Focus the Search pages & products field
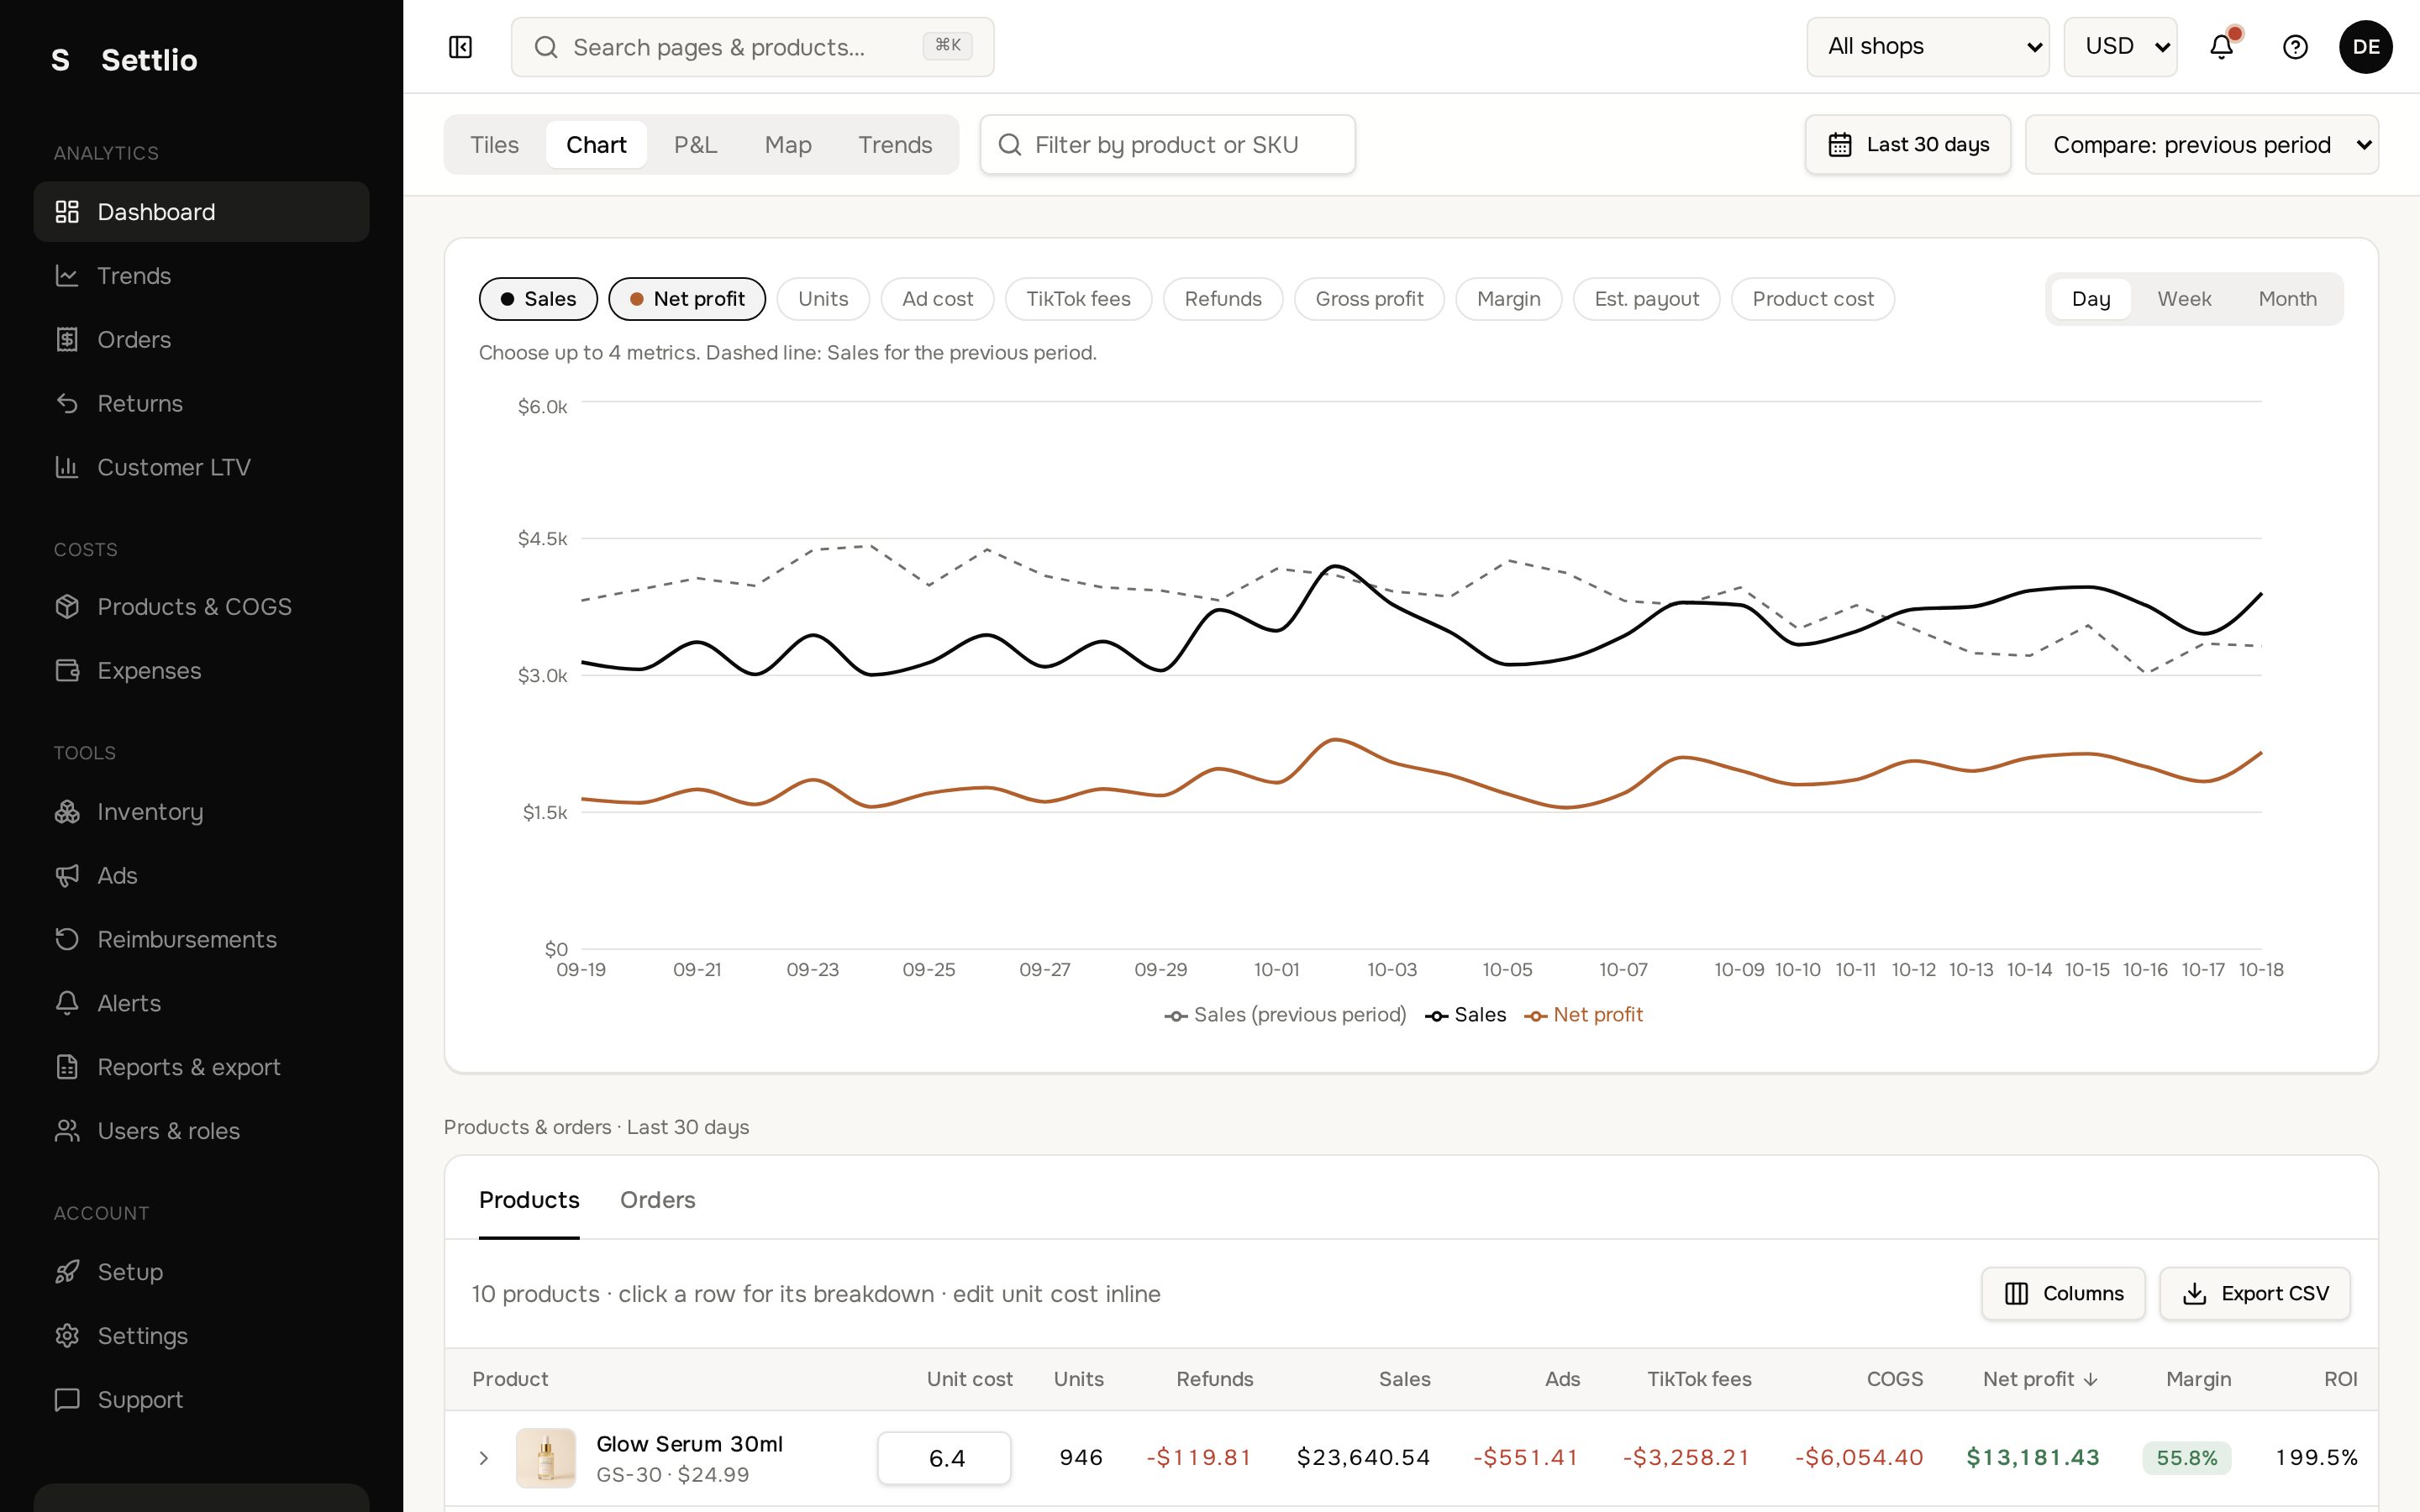The image size is (2420, 1512). coord(752,47)
